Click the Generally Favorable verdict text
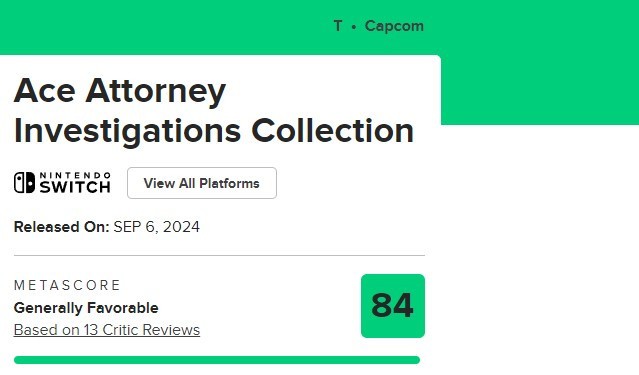 click(86, 308)
